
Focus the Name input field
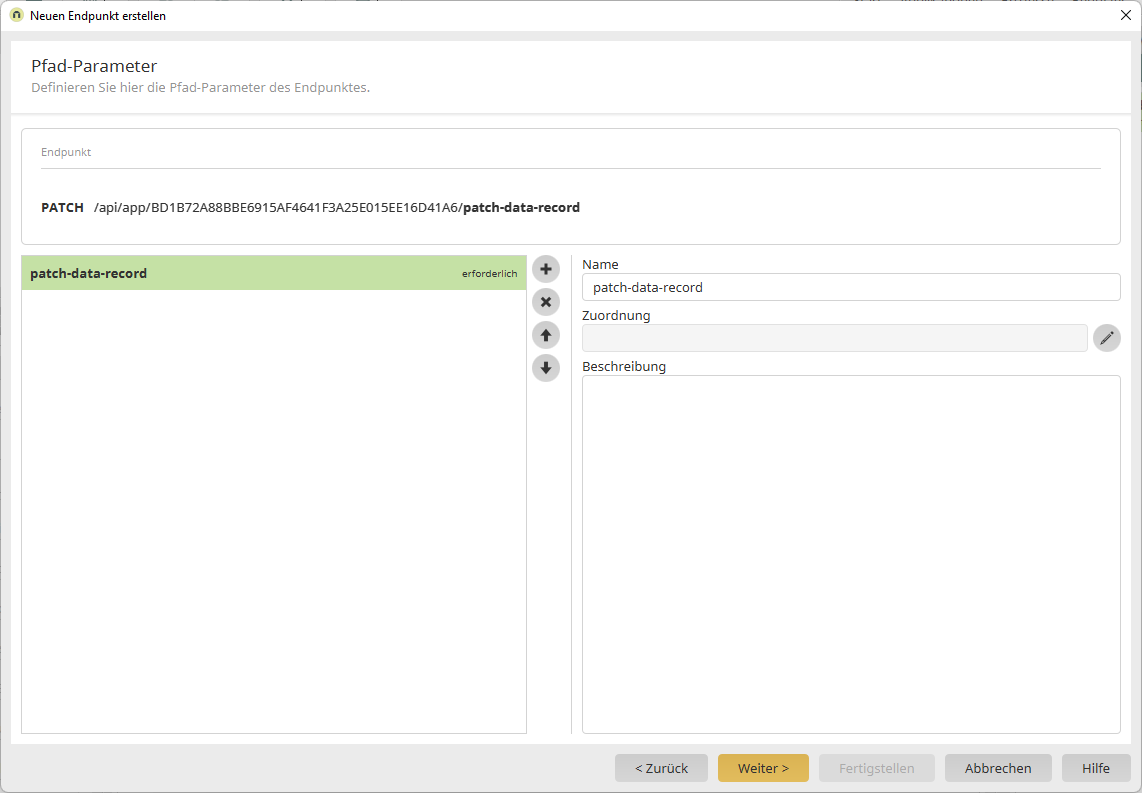(851, 287)
